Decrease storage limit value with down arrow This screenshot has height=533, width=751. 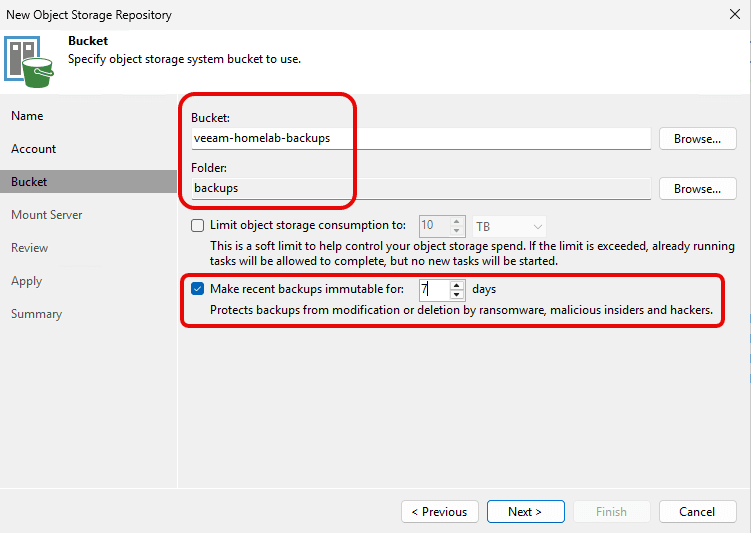(x=457, y=231)
